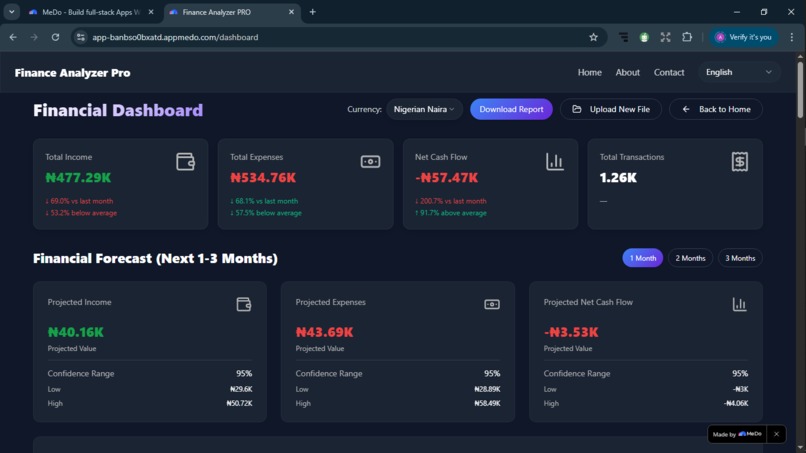
Task: Go to the Home nav item
Action: (590, 73)
